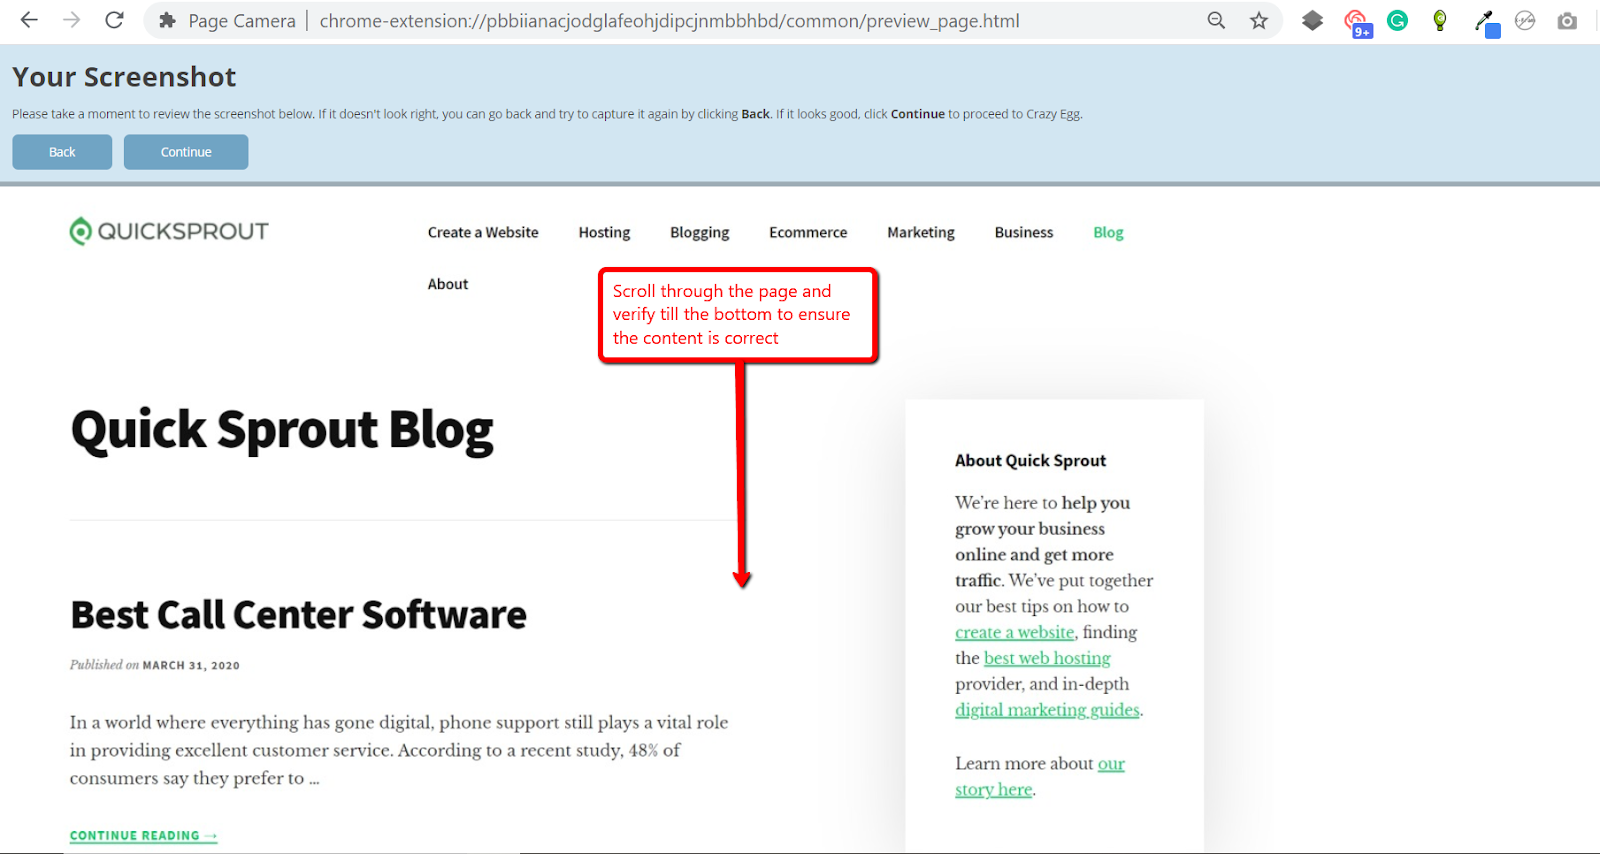
Task: Click the 'About Quick Sprout' sidebar heading
Action: click(1030, 460)
